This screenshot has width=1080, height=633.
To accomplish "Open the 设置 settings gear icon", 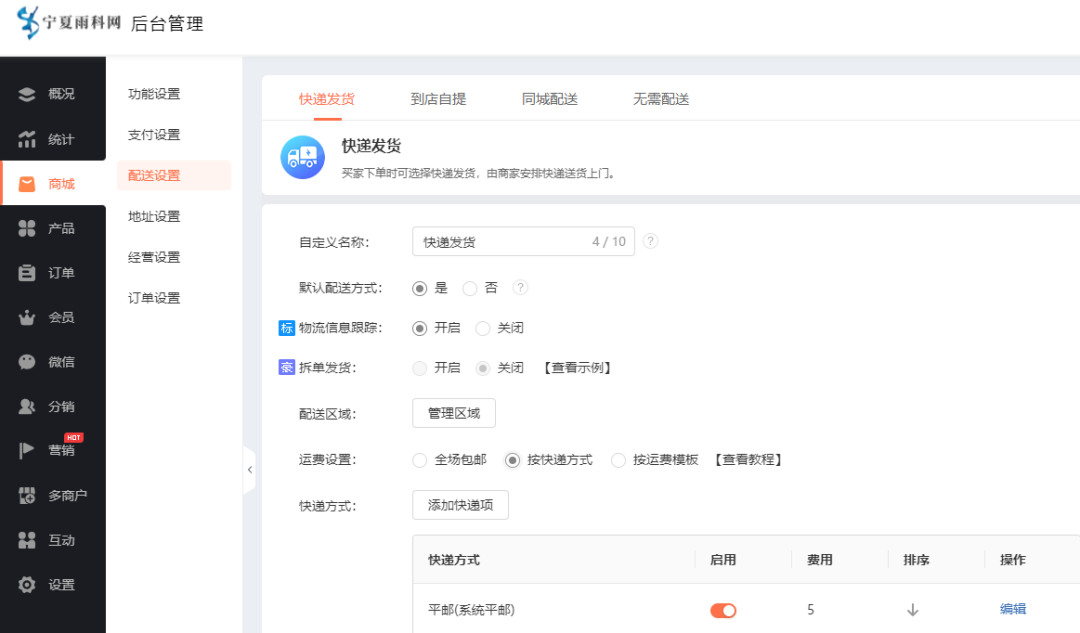I will click(27, 585).
